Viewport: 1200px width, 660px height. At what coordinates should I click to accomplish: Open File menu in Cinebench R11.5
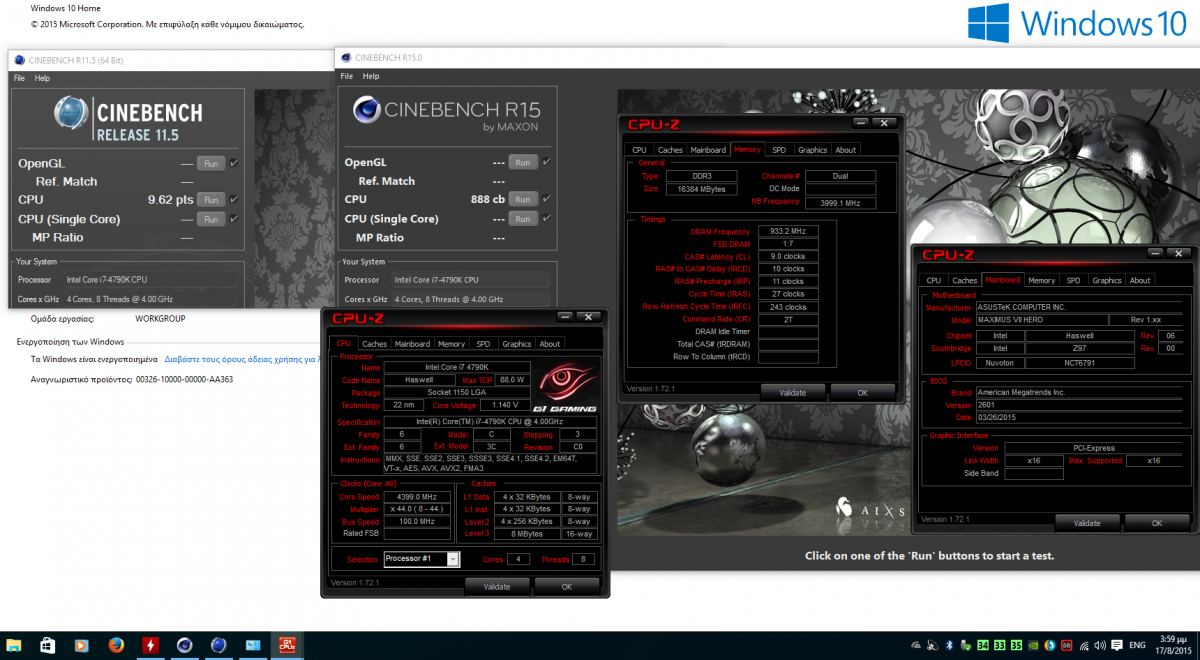point(19,78)
